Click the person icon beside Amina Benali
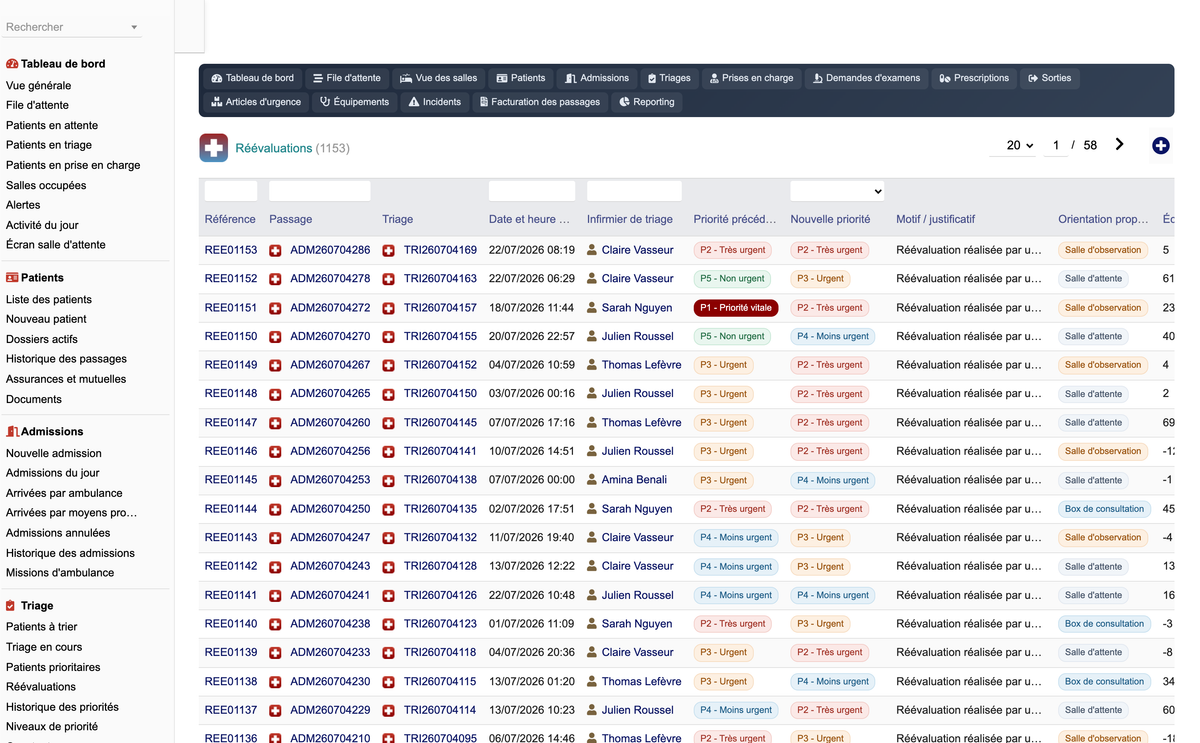The width and height of the screenshot is (1200, 743). tap(592, 480)
